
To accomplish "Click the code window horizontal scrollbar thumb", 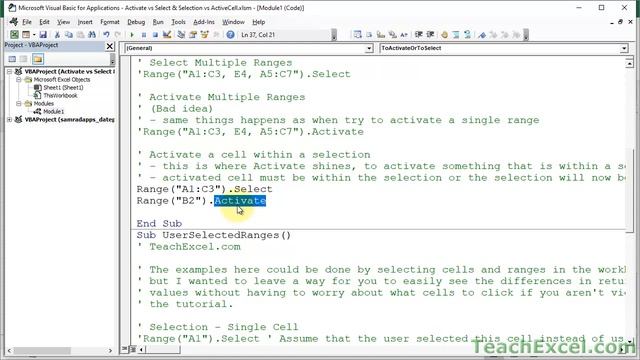I will (162, 349).
